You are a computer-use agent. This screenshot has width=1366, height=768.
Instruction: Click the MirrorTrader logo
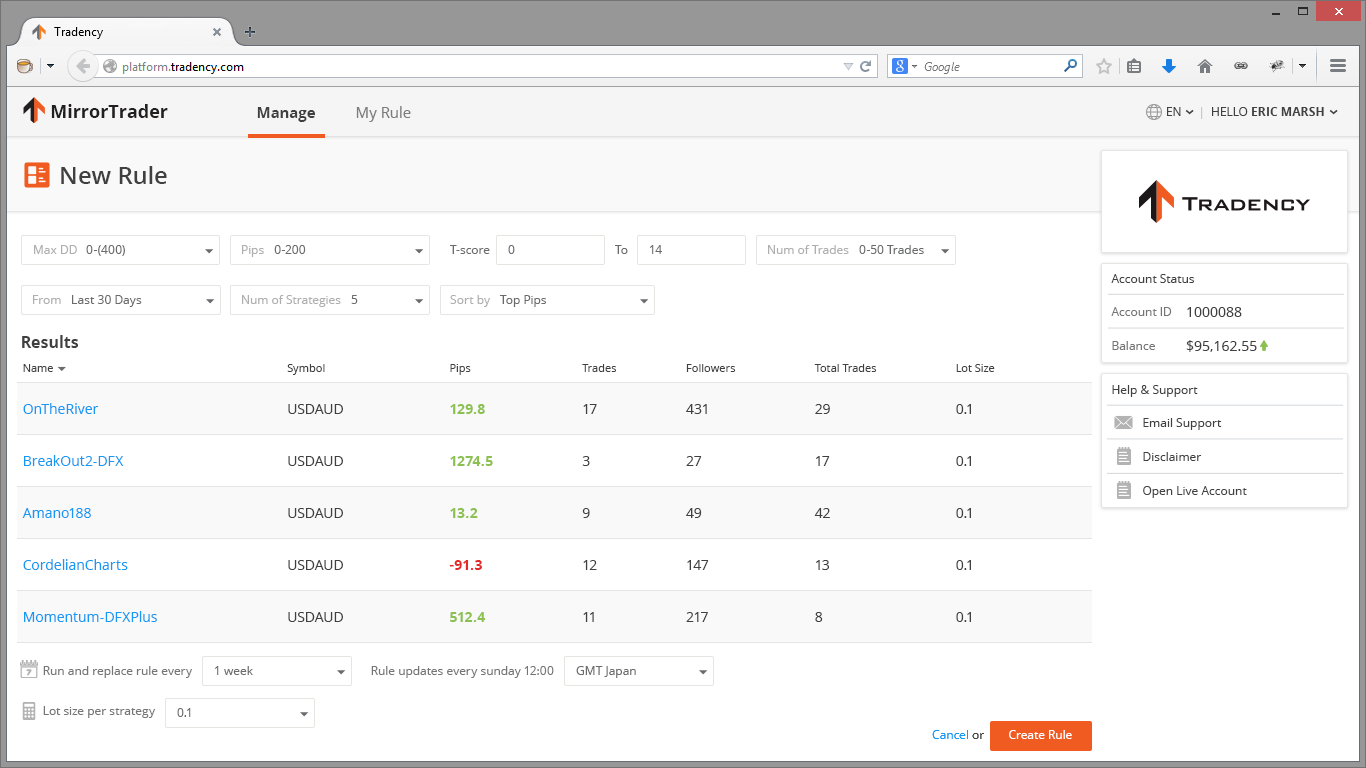(95, 111)
